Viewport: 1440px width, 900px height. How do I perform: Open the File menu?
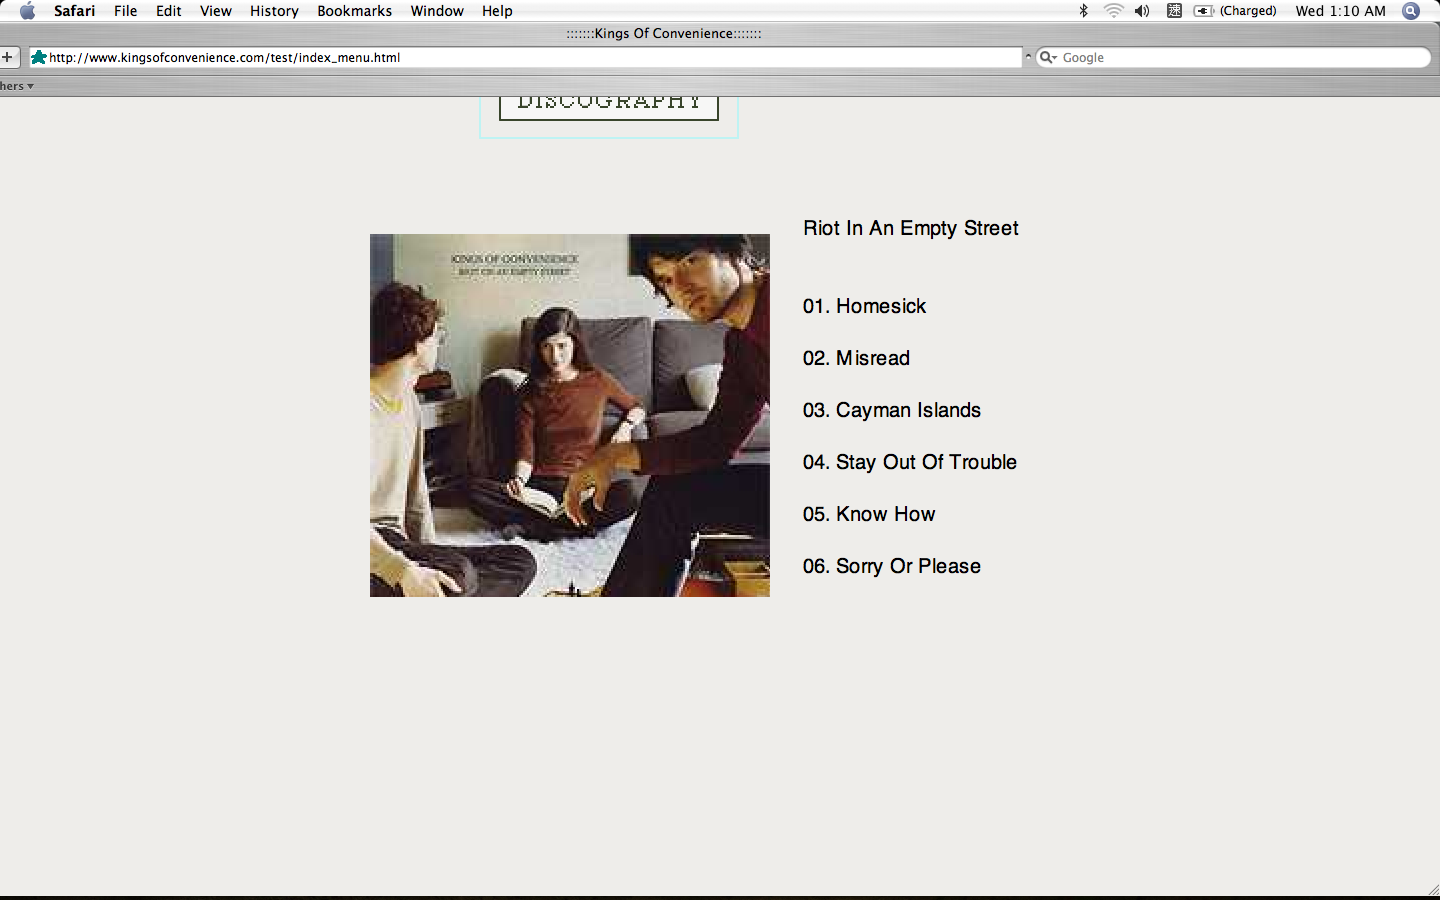125,11
